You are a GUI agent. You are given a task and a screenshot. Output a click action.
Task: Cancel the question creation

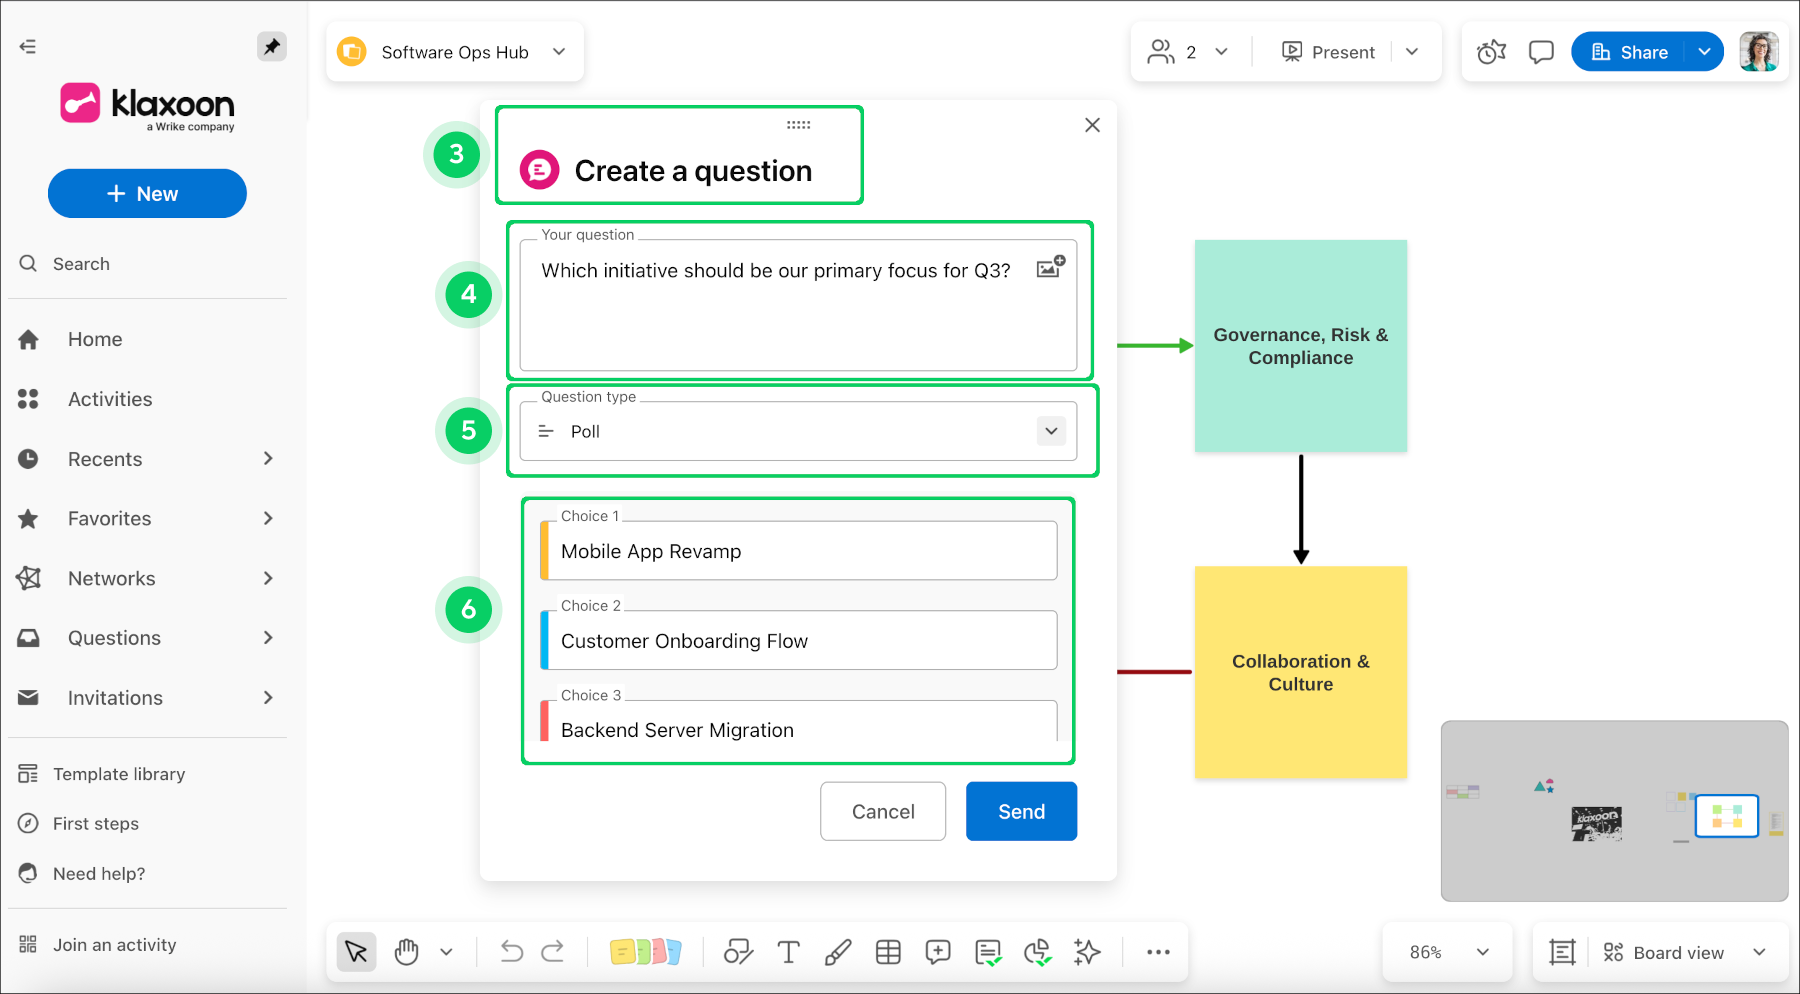(882, 811)
